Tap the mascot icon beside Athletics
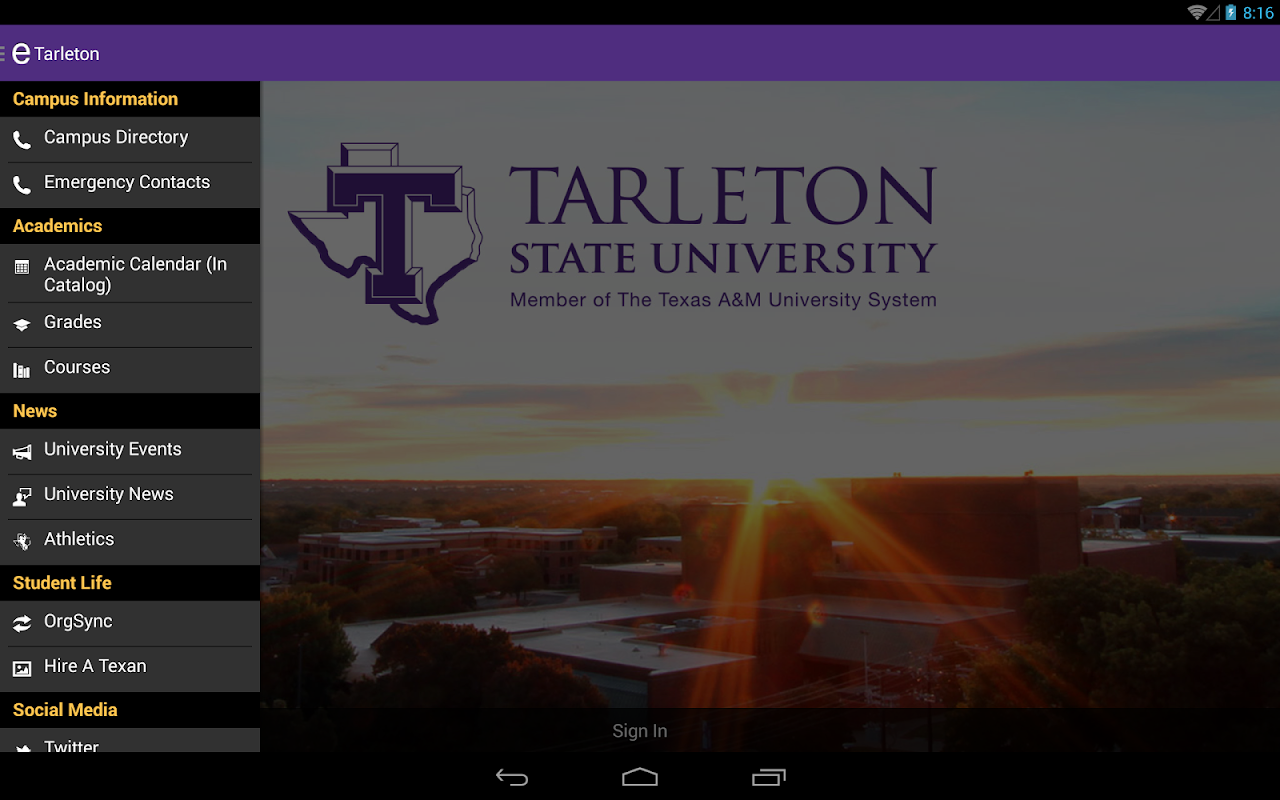This screenshot has width=1280, height=800. coord(22,542)
